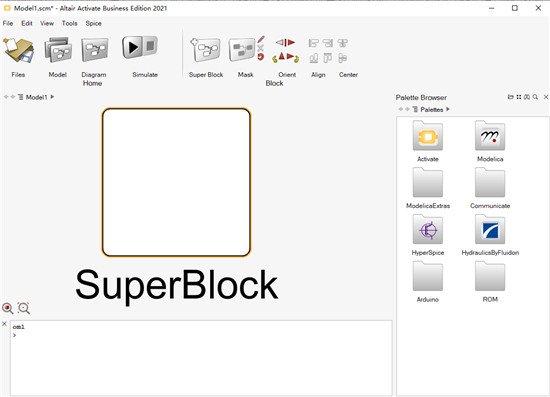Flip the block horizontally
Image resolution: width=550 pixels, height=397 pixels.
pos(285,42)
